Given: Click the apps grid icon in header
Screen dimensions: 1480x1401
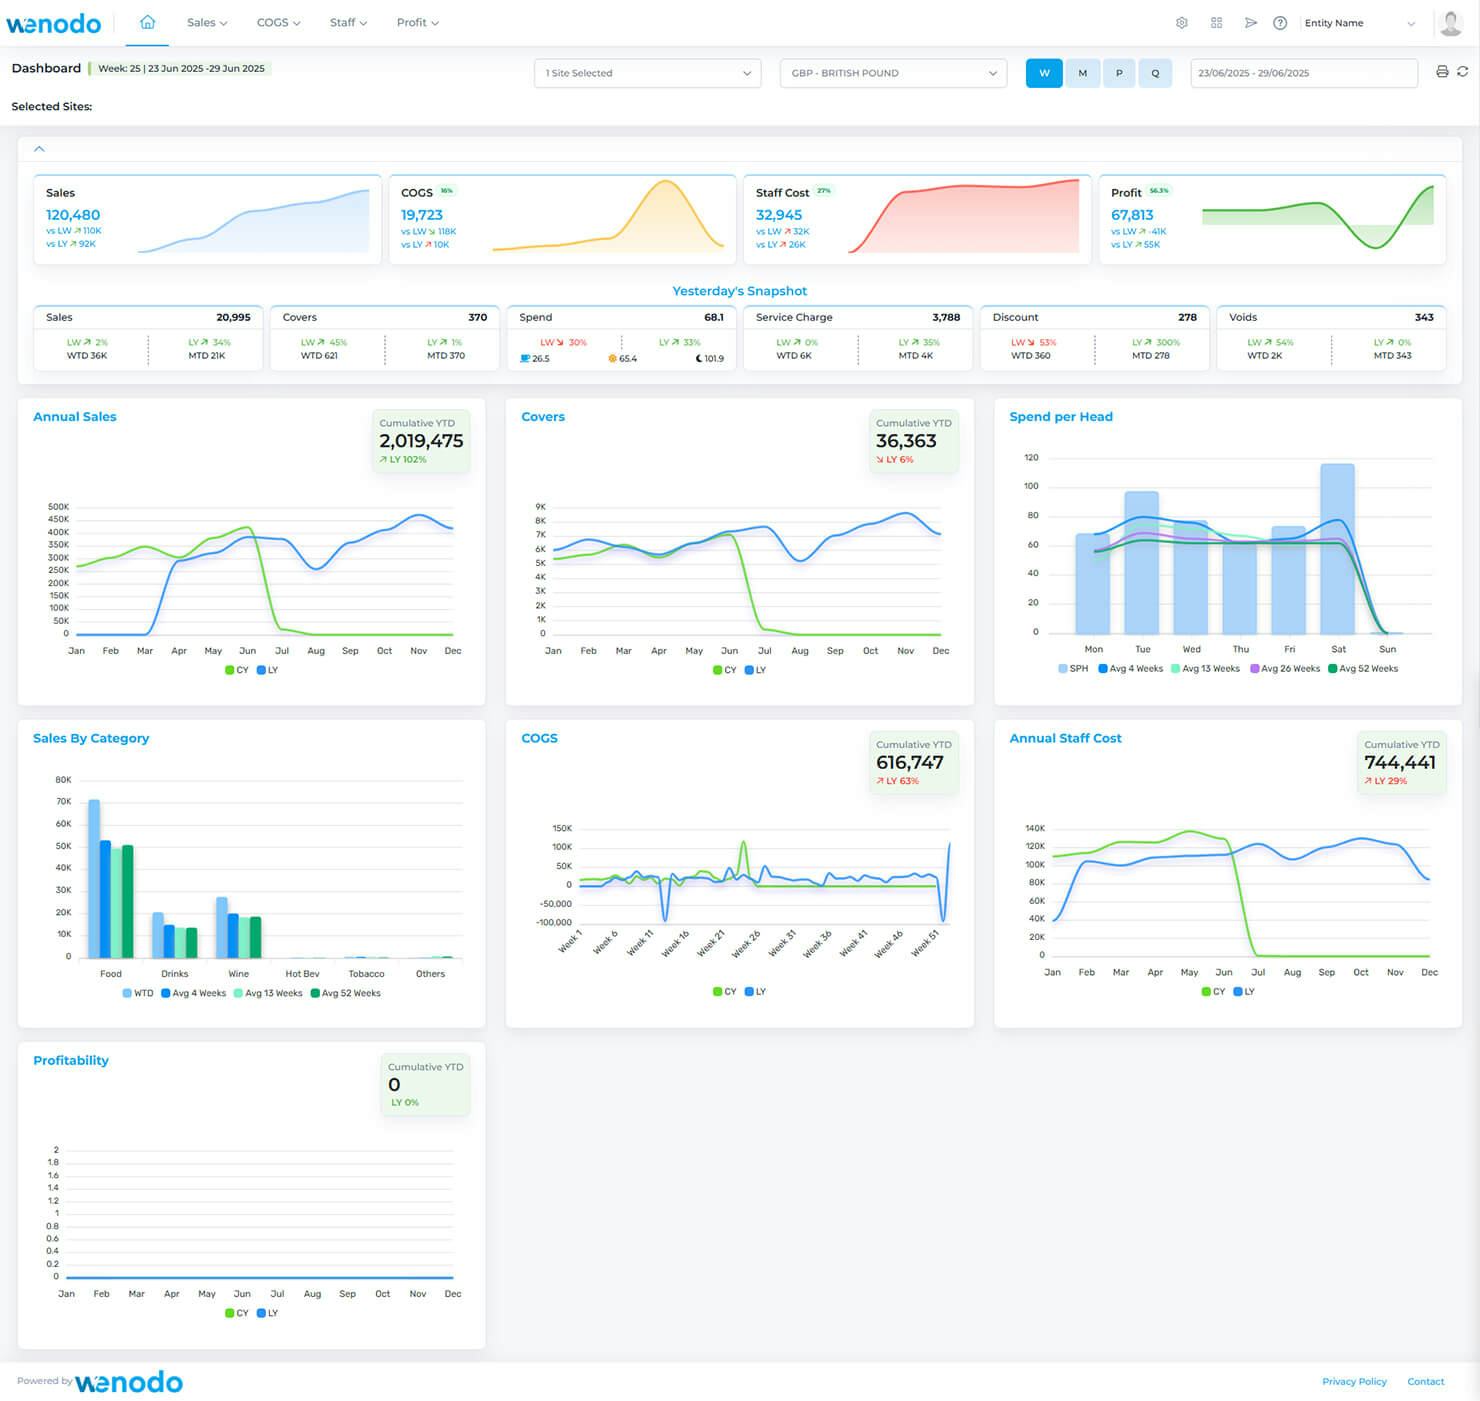Looking at the screenshot, I should (1216, 22).
